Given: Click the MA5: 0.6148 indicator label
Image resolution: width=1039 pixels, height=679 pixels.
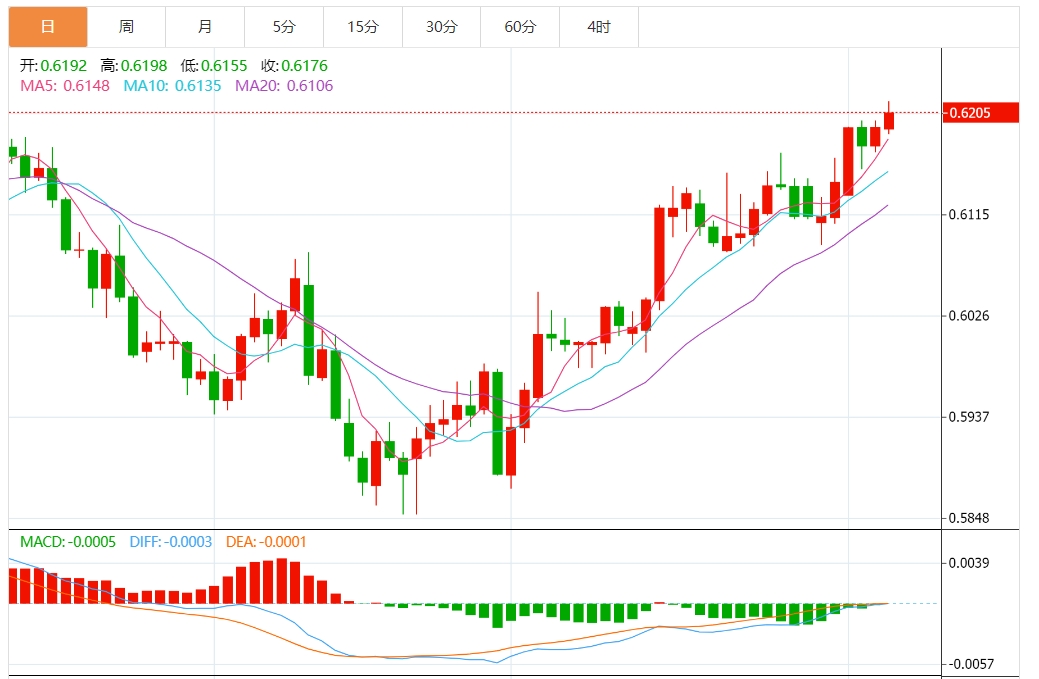Looking at the screenshot, I should (x=65, y=85).
